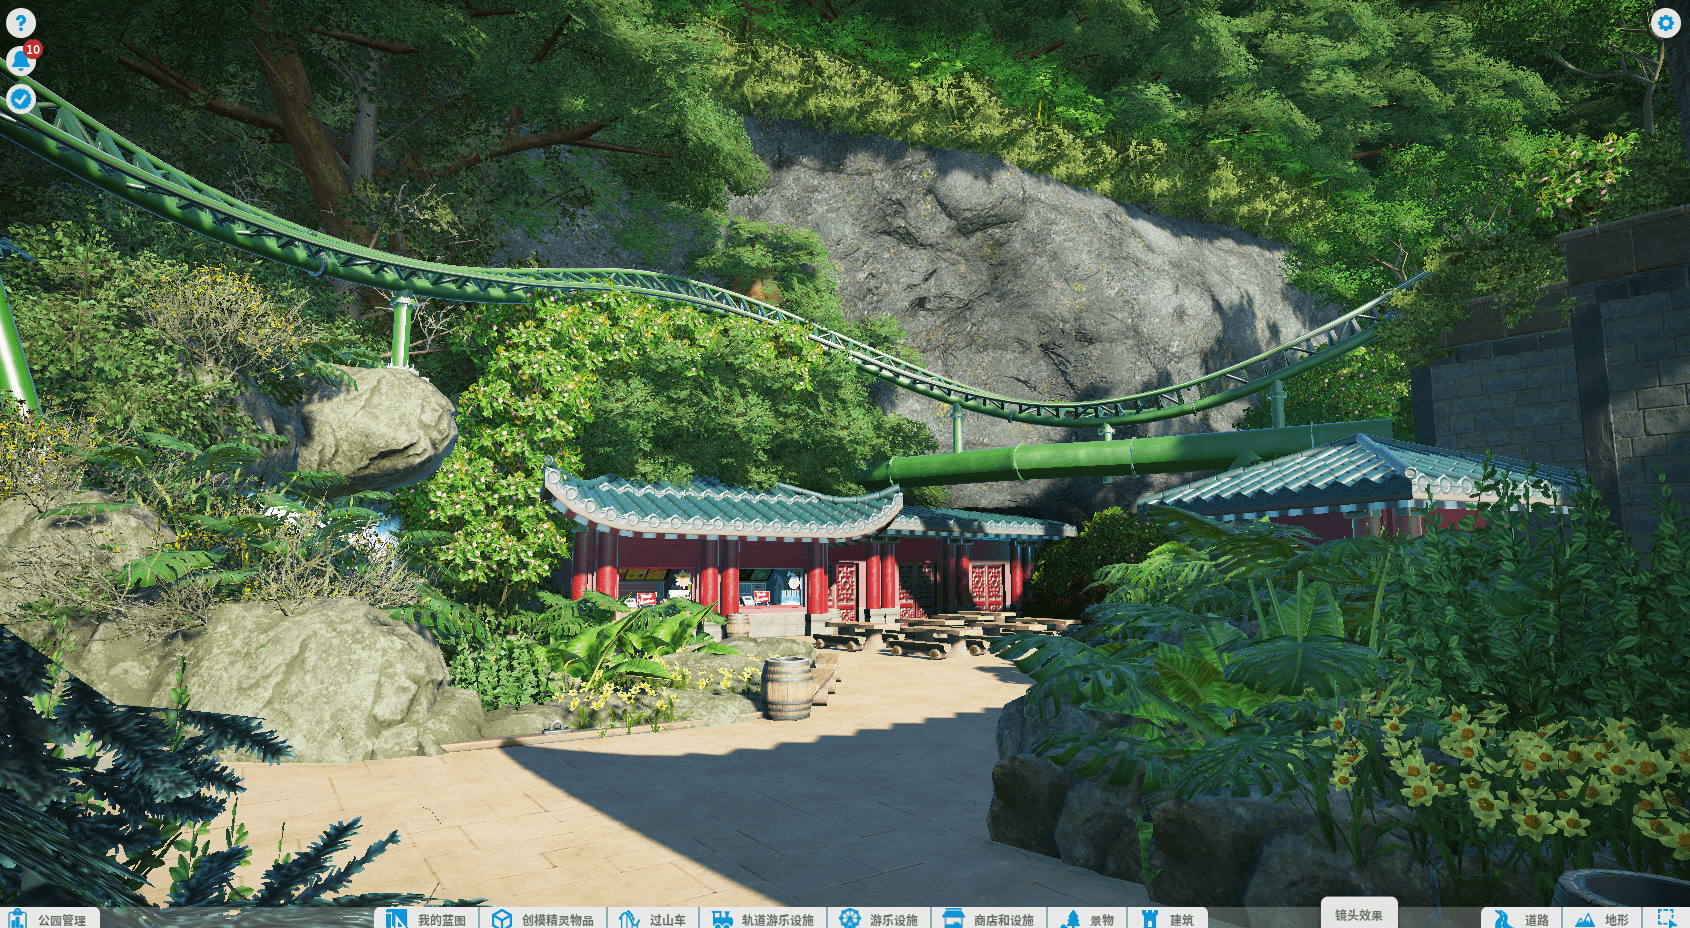Open 游乐设施 rides tab
The width and height of the screenshot is (1690, 928).
879,918
